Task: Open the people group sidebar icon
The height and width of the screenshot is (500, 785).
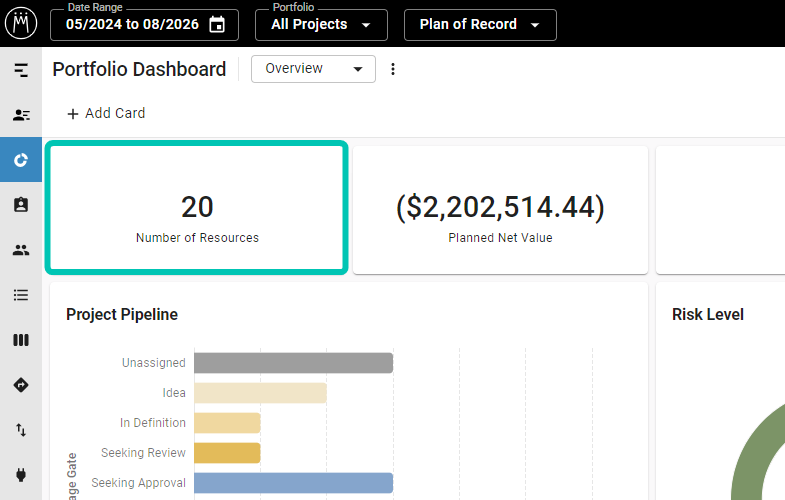Action: pos(21,250)
